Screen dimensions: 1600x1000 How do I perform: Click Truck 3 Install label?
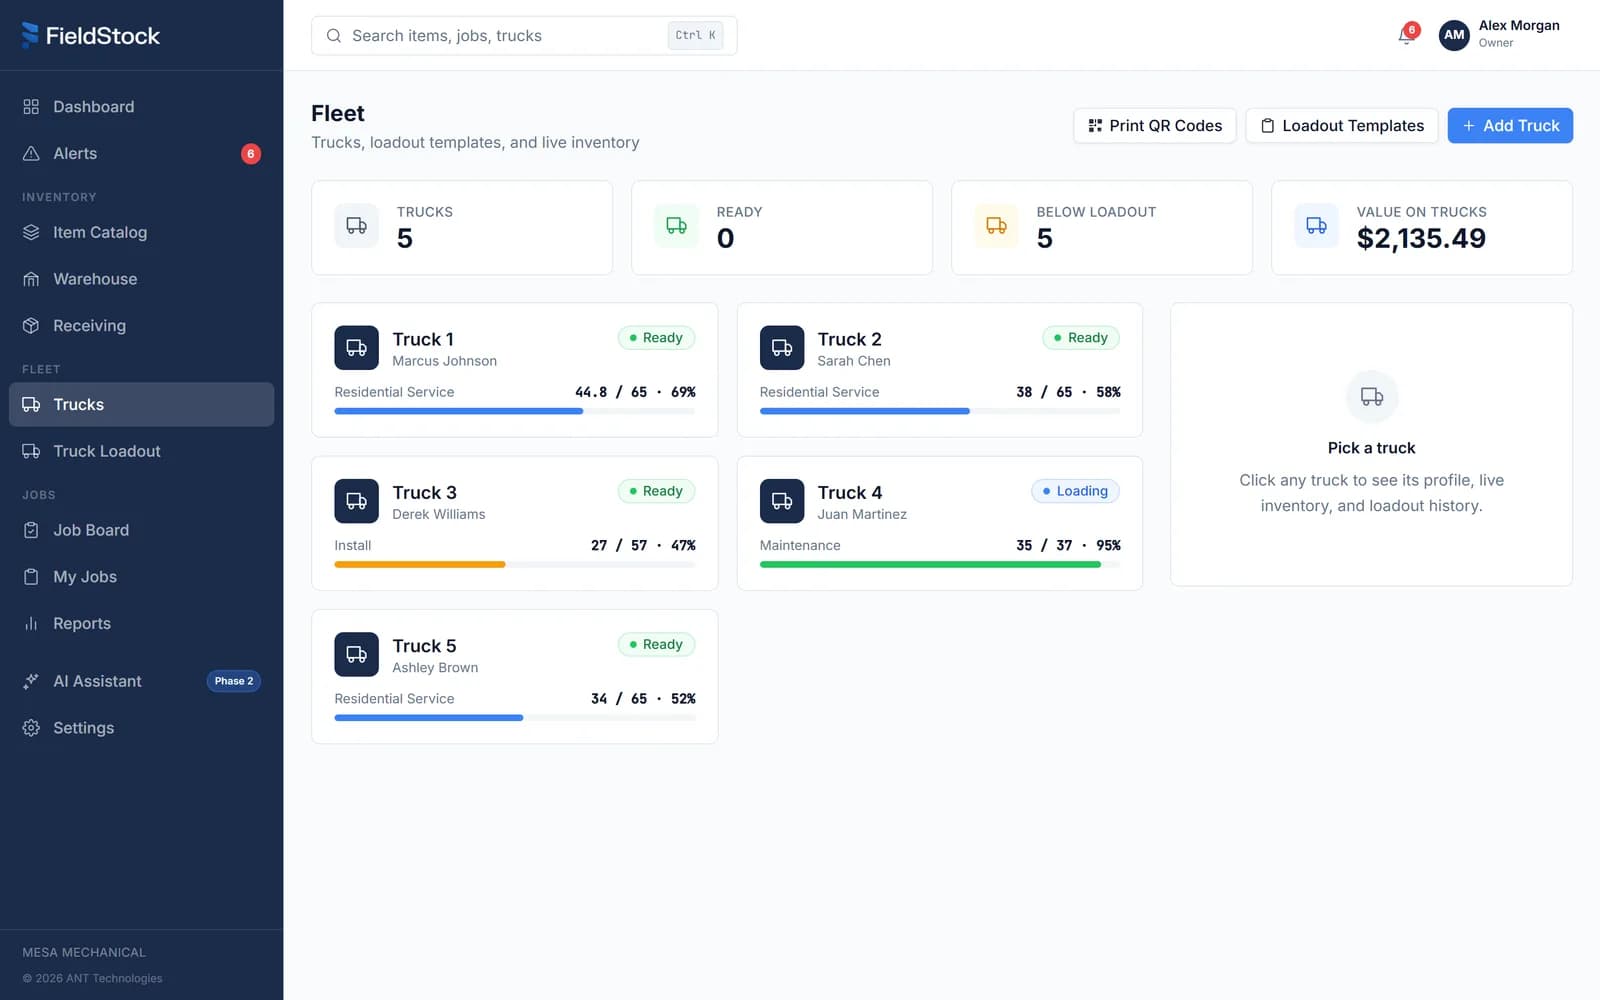(353, 545)
